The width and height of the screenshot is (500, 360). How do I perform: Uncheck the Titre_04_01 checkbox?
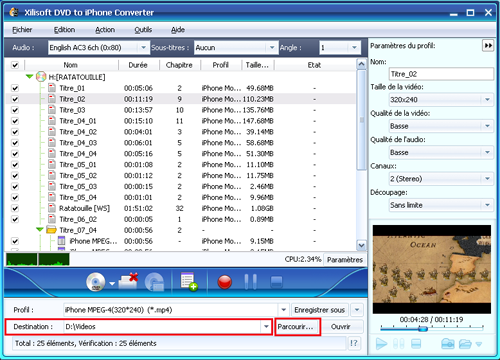click(x=15, y=121)
